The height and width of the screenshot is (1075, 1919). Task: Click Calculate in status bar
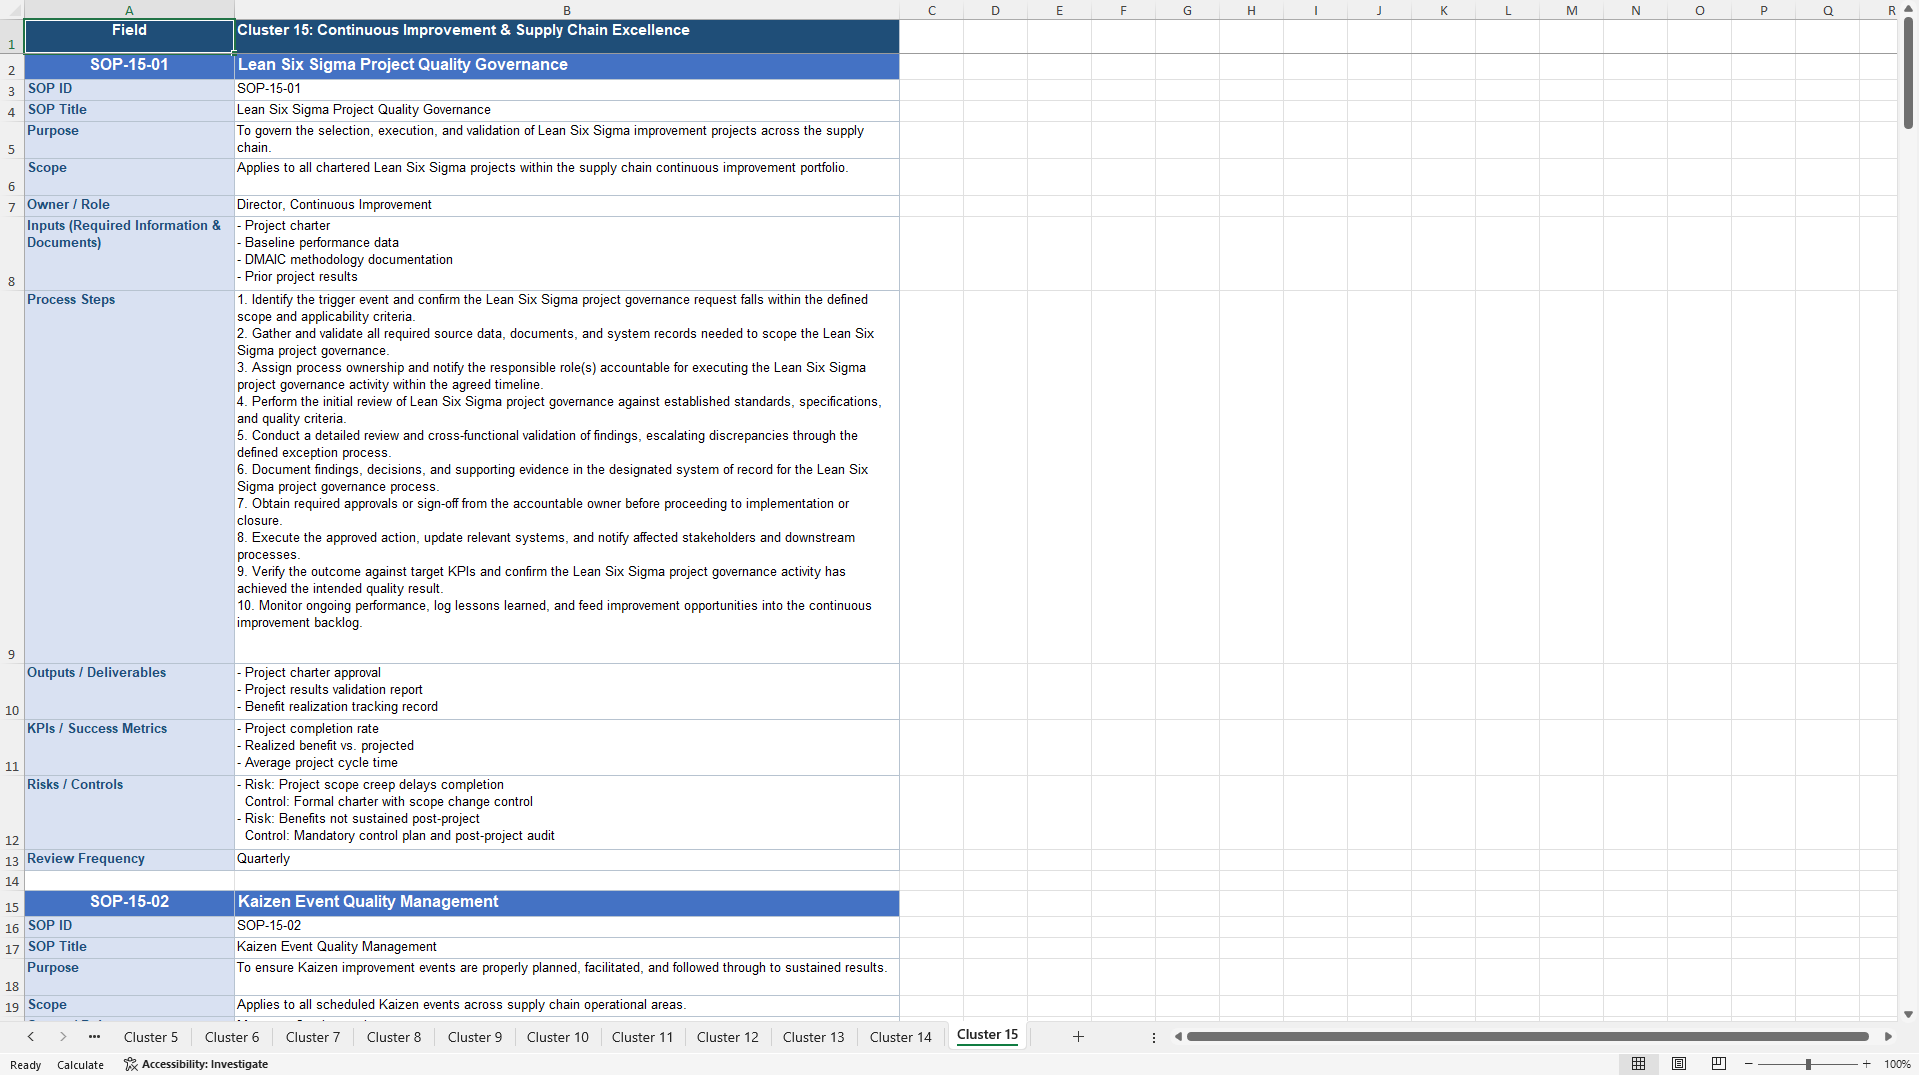coord(80,1065)
